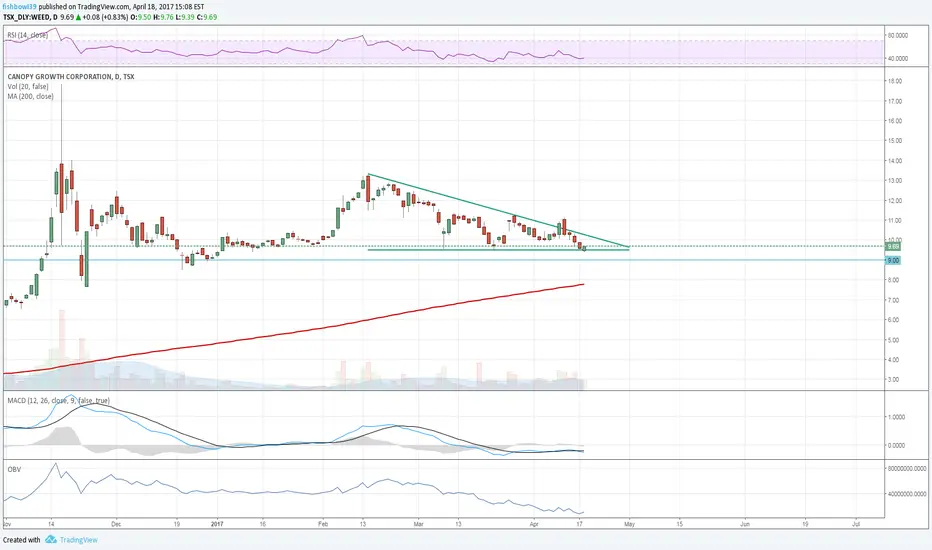Click the 11.00 price axis label

pos(894,221)
